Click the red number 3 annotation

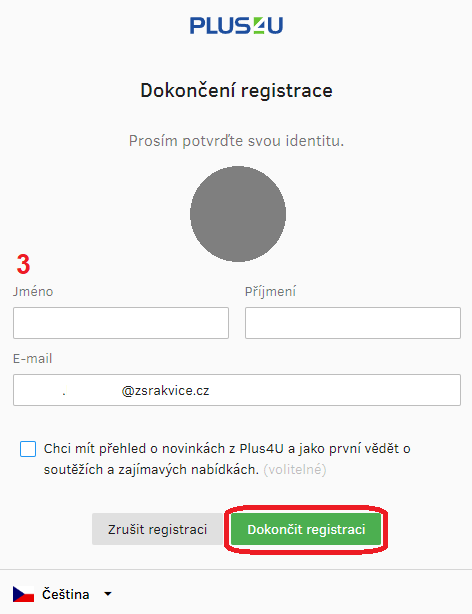(x=24, y=264)
